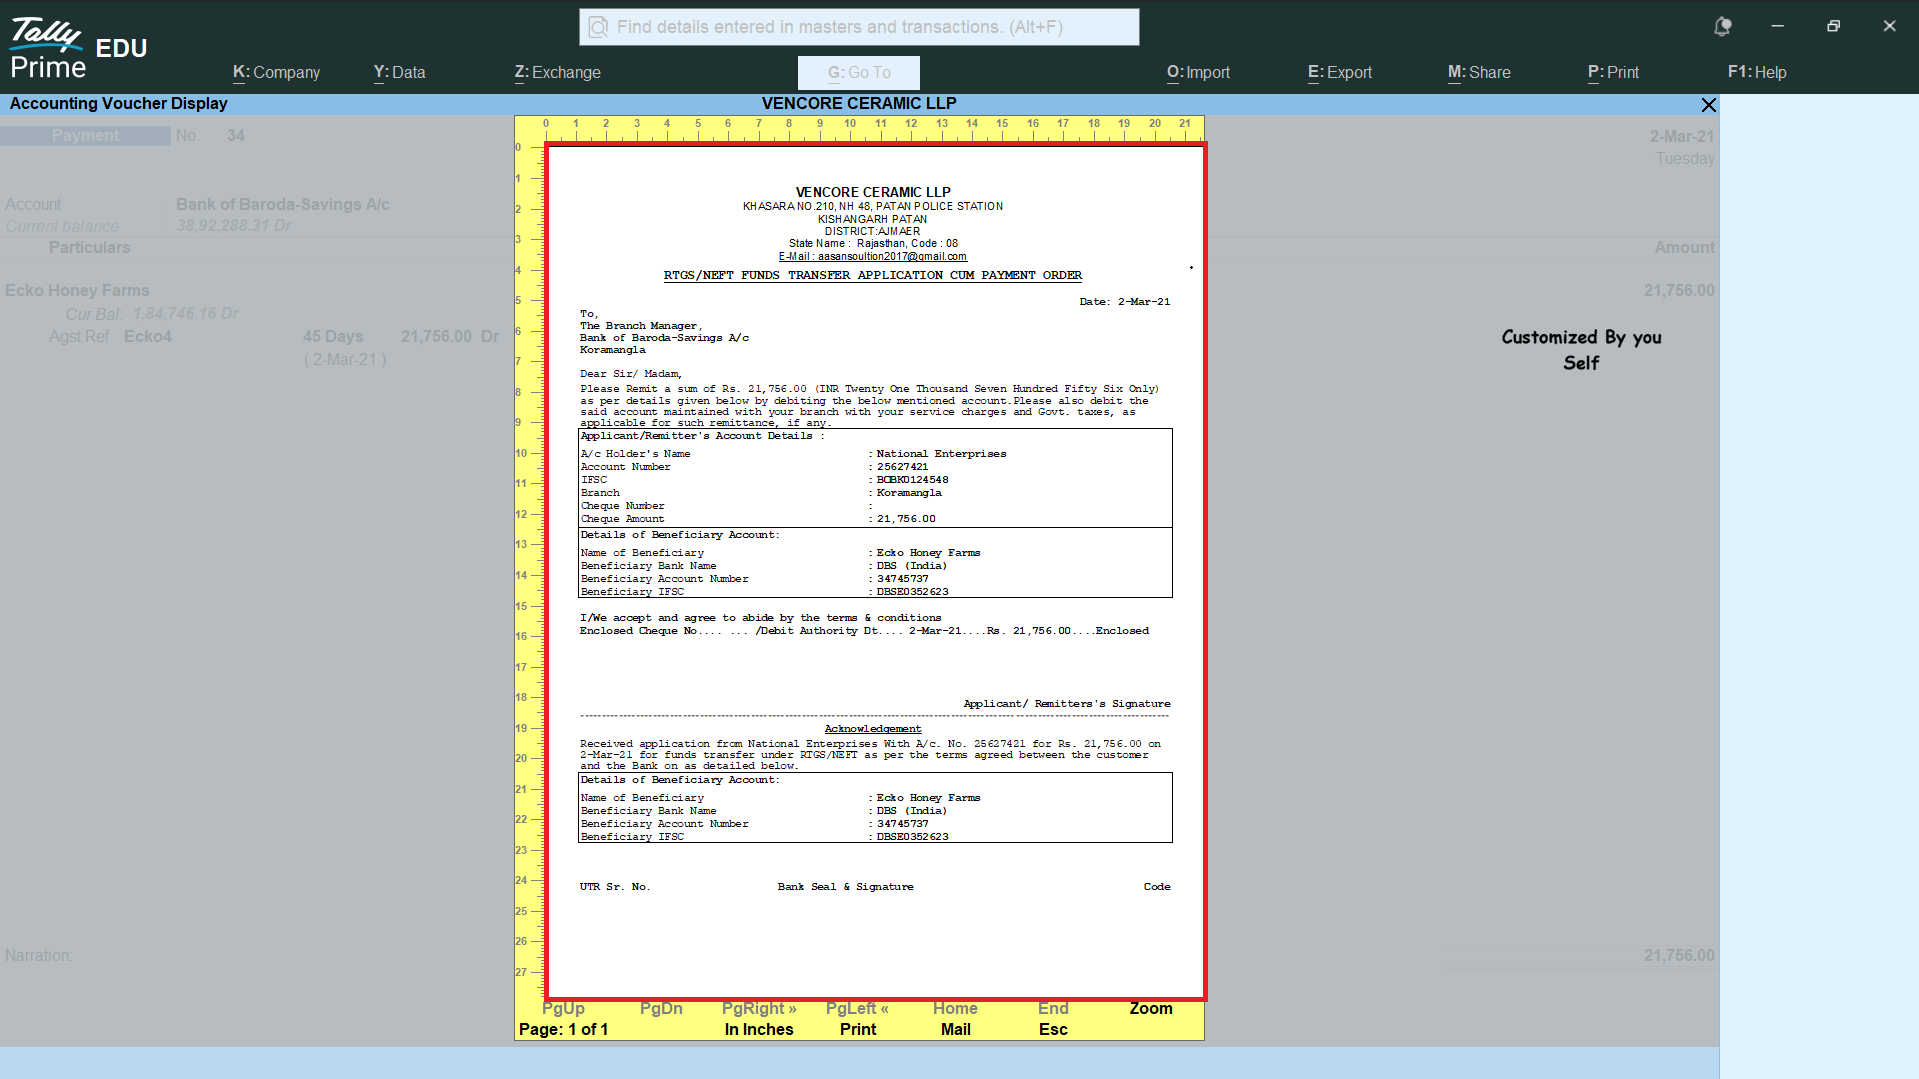Click PgRight In Inches option

click(x=759, y=1019)
